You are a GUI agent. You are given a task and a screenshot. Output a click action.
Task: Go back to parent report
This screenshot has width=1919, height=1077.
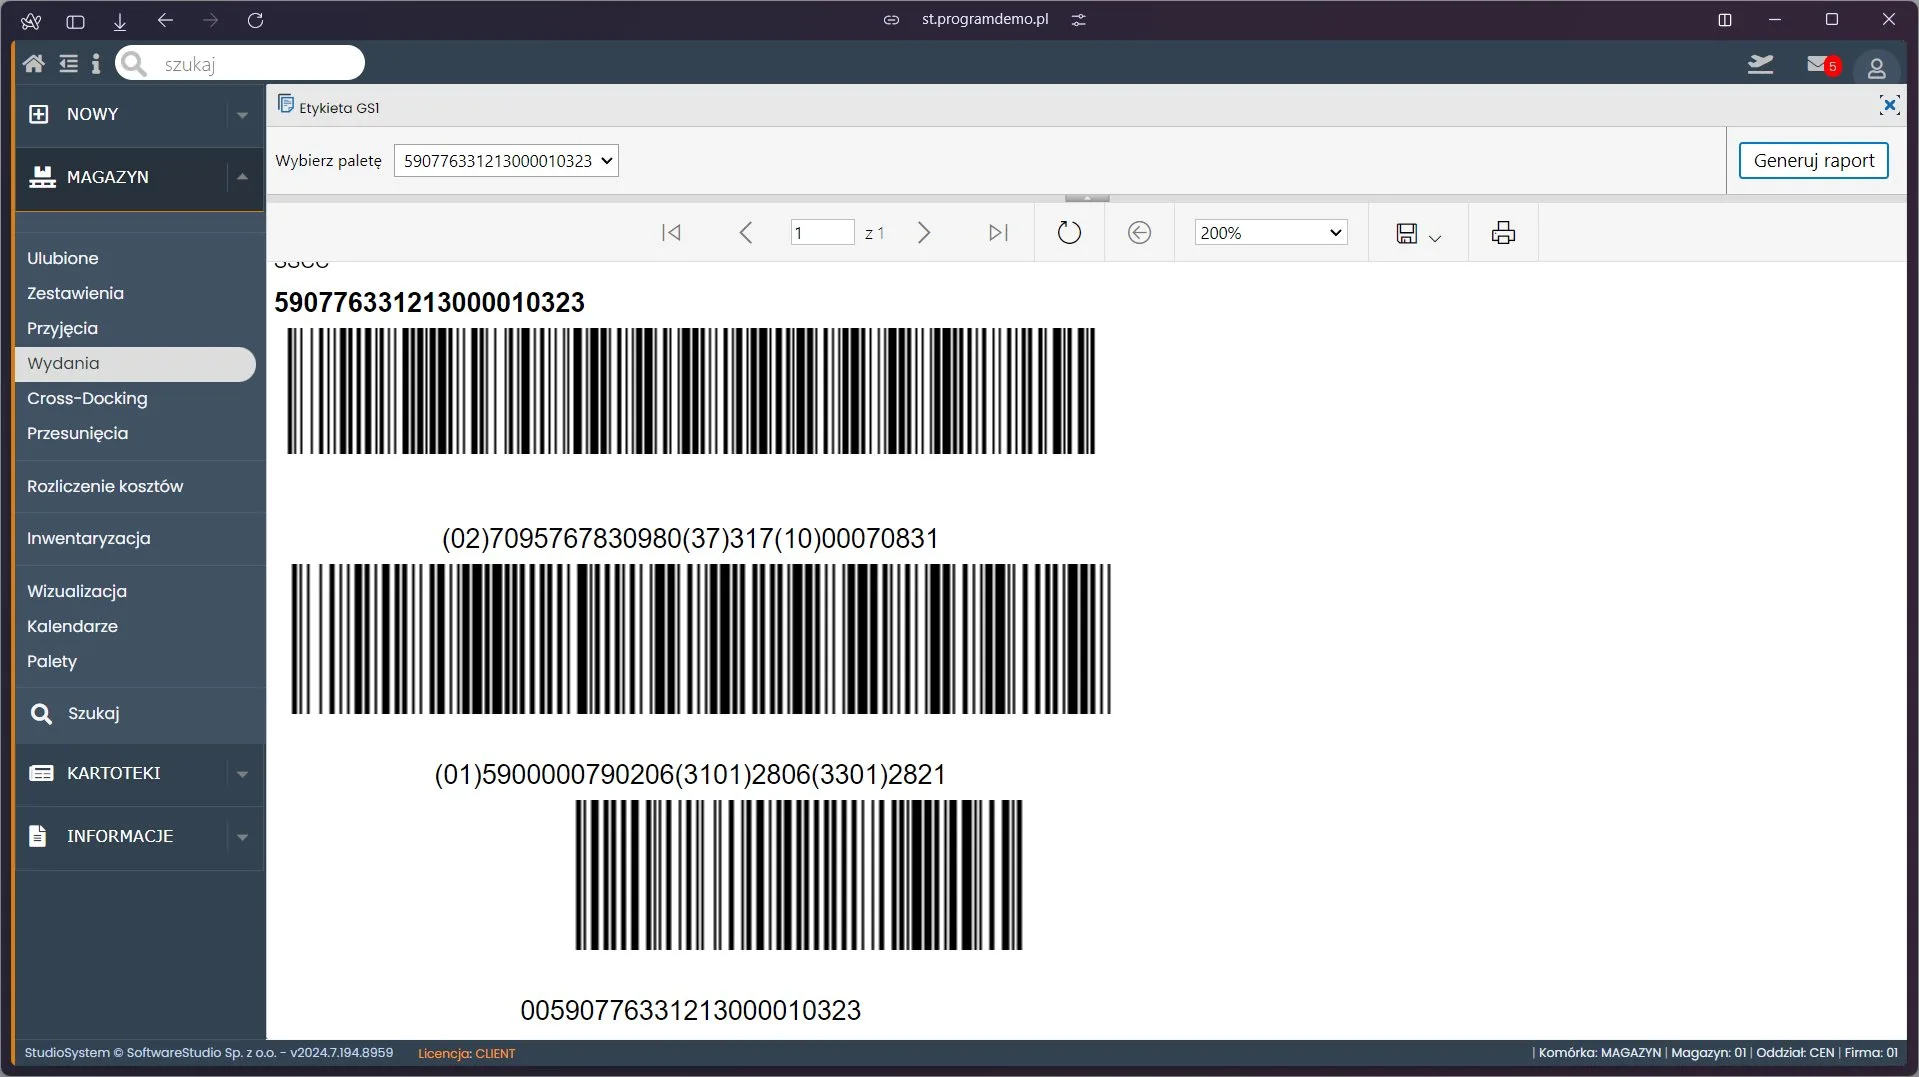point(1139,233)
